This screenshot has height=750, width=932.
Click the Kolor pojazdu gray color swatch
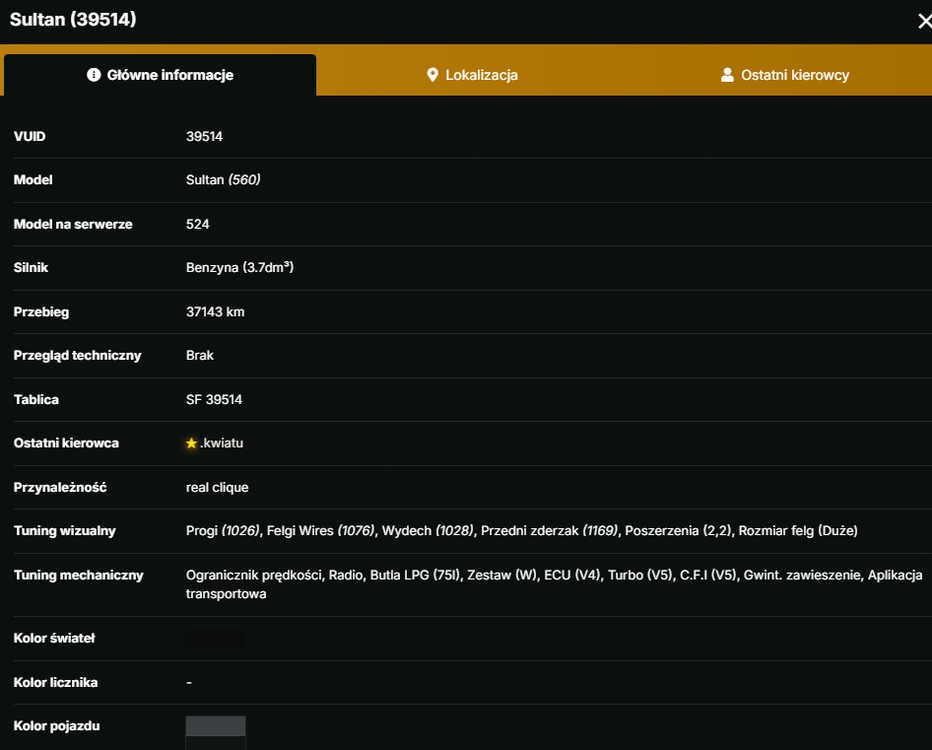point(216,726)
